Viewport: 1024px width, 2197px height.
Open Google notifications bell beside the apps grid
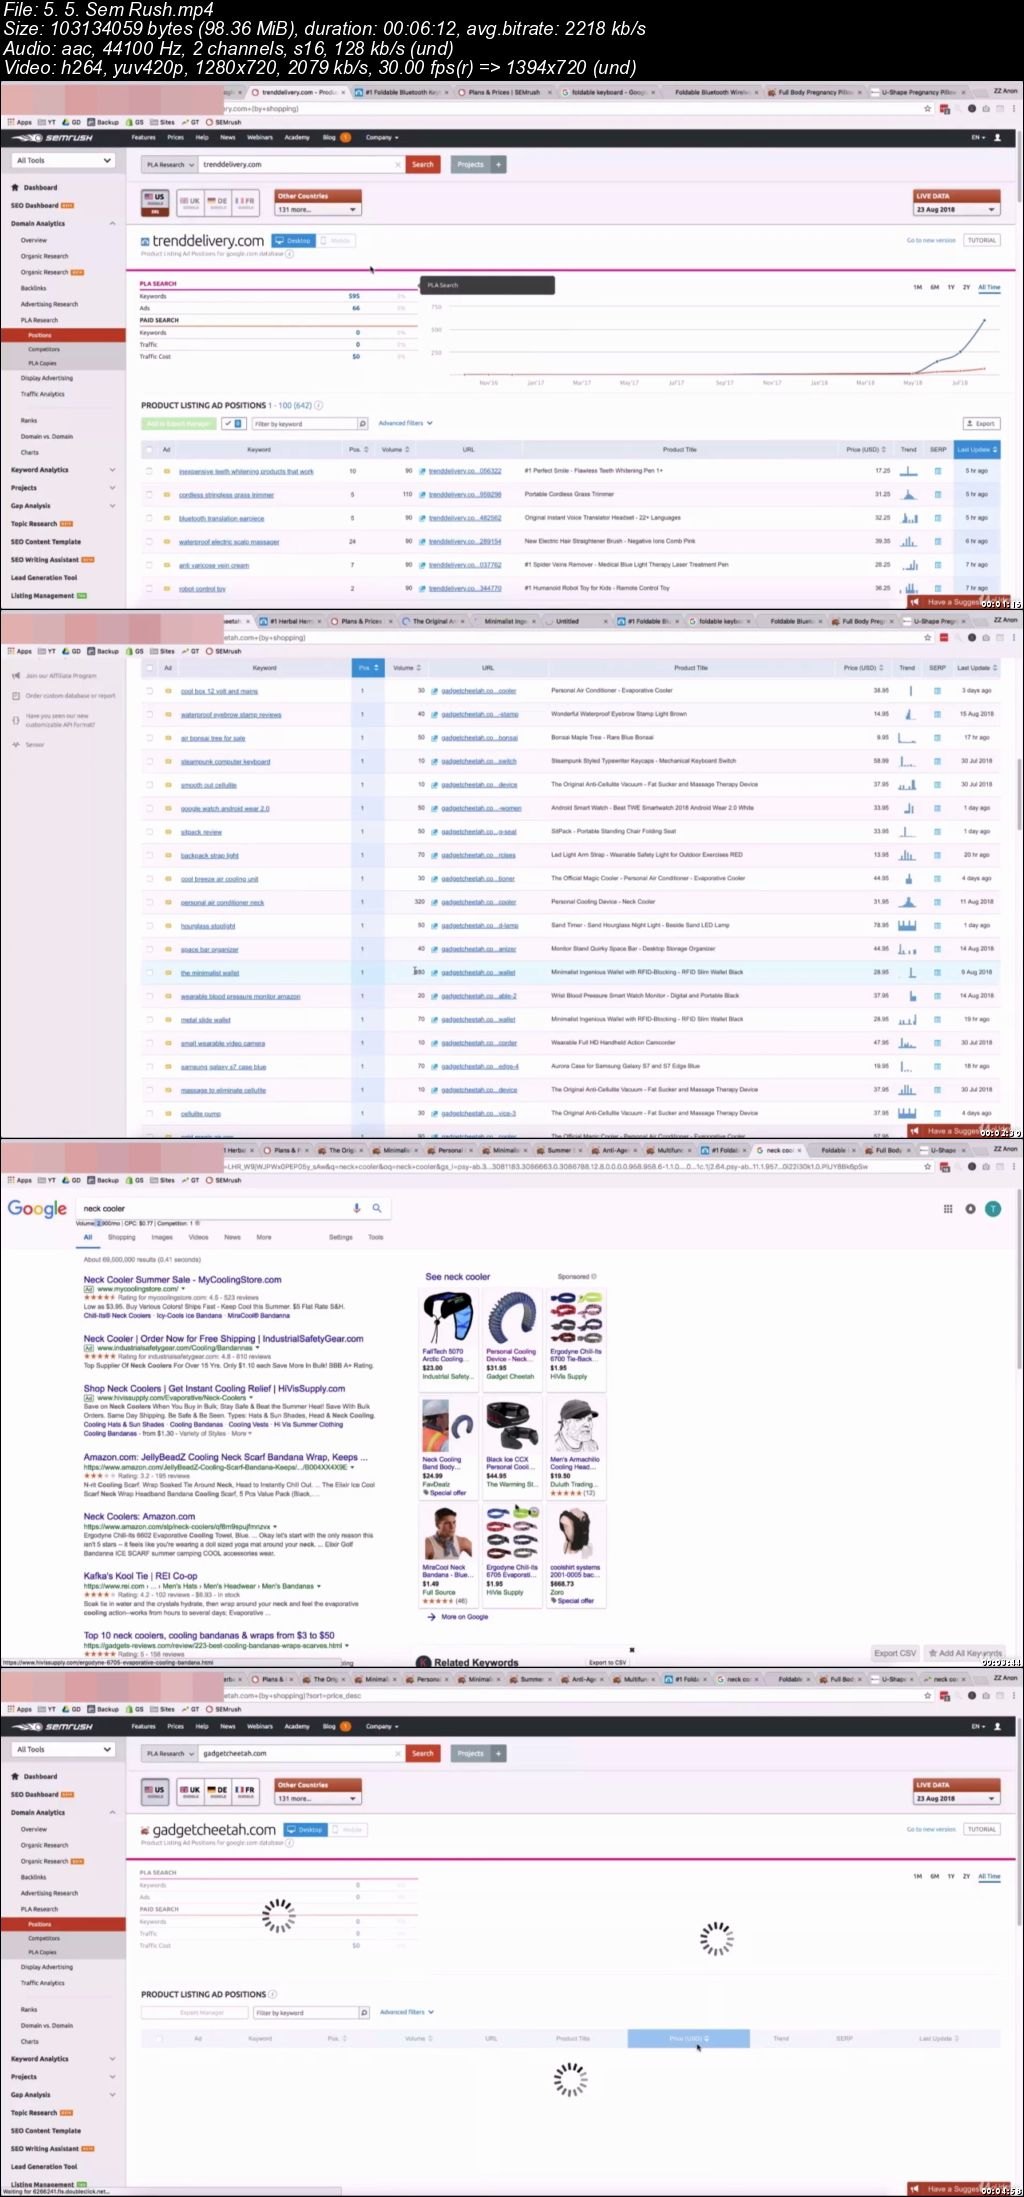click(970, 1209)
